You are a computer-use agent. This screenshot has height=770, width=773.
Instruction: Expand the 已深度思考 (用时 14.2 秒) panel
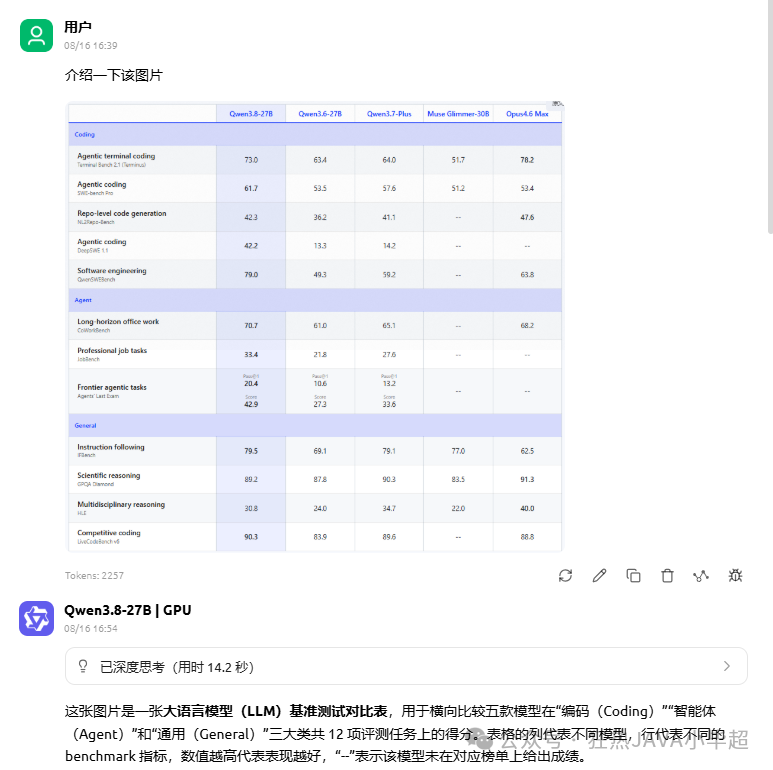pos(406,666)
